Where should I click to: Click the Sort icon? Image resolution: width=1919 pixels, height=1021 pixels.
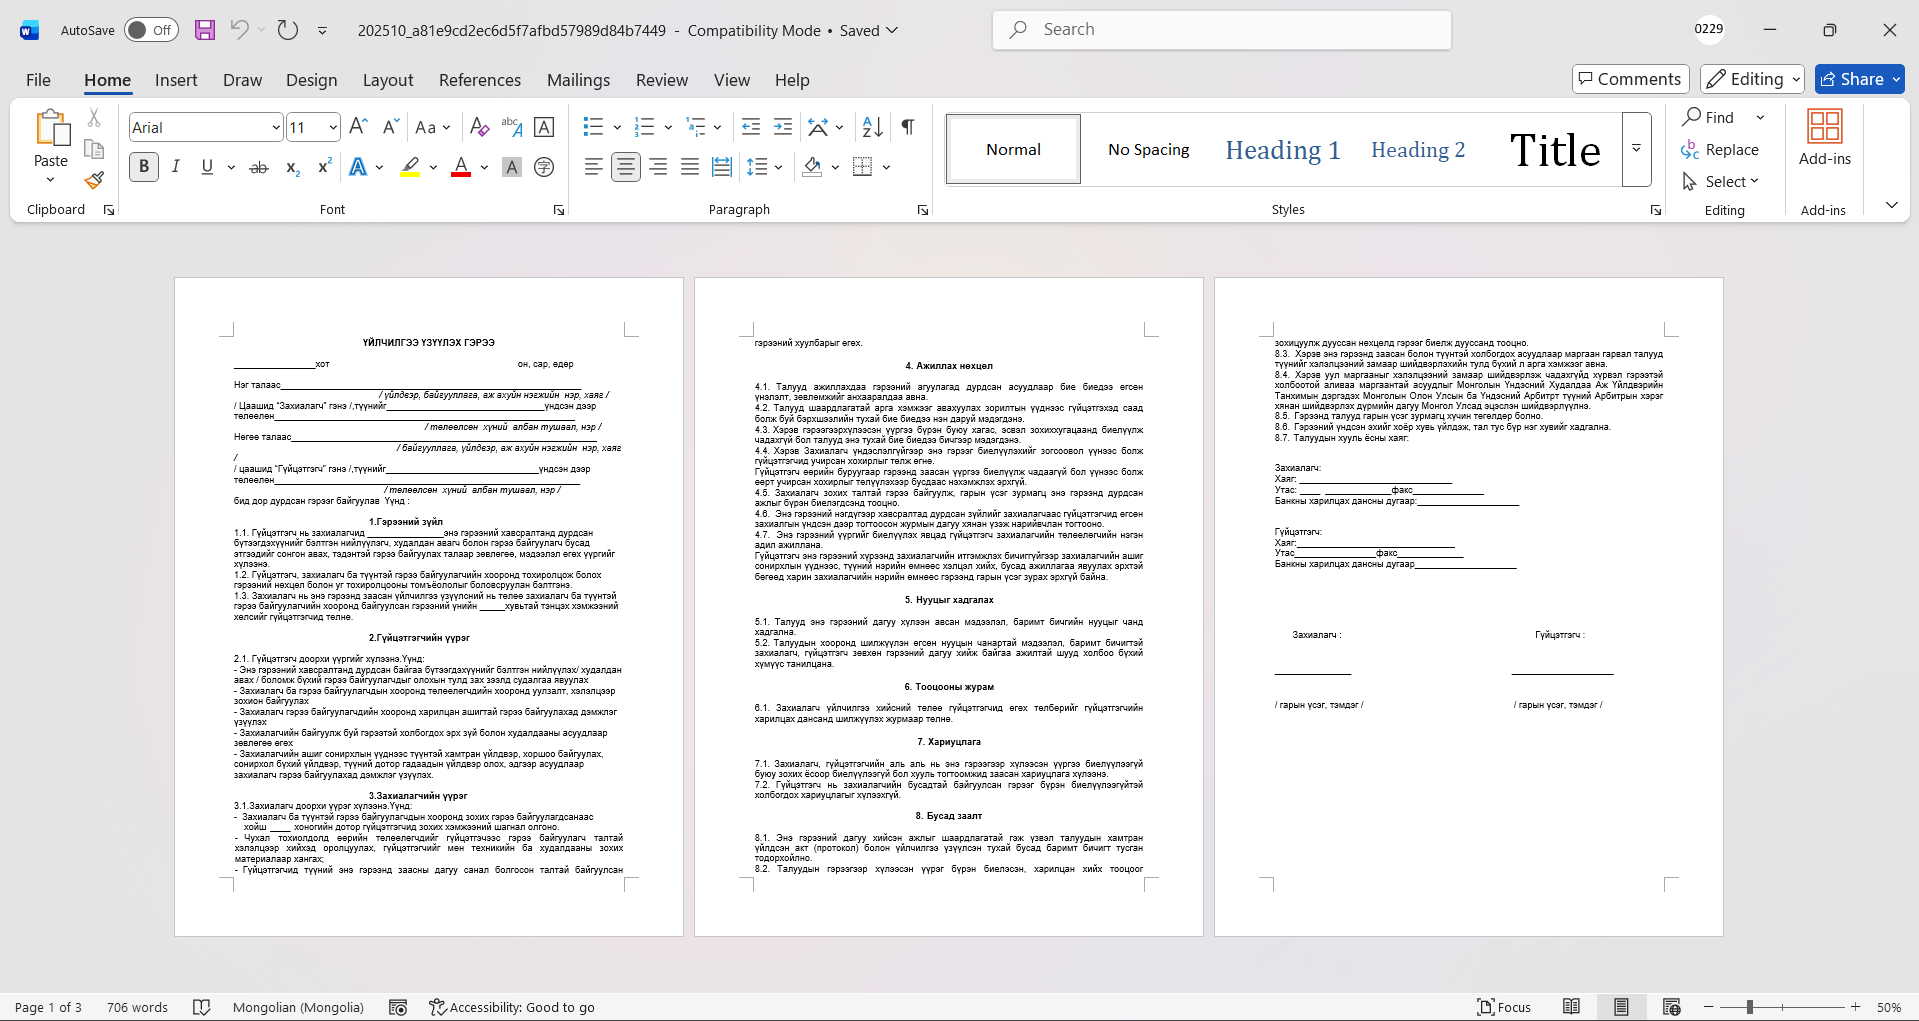pyautogui.click(x=872, y=127)
